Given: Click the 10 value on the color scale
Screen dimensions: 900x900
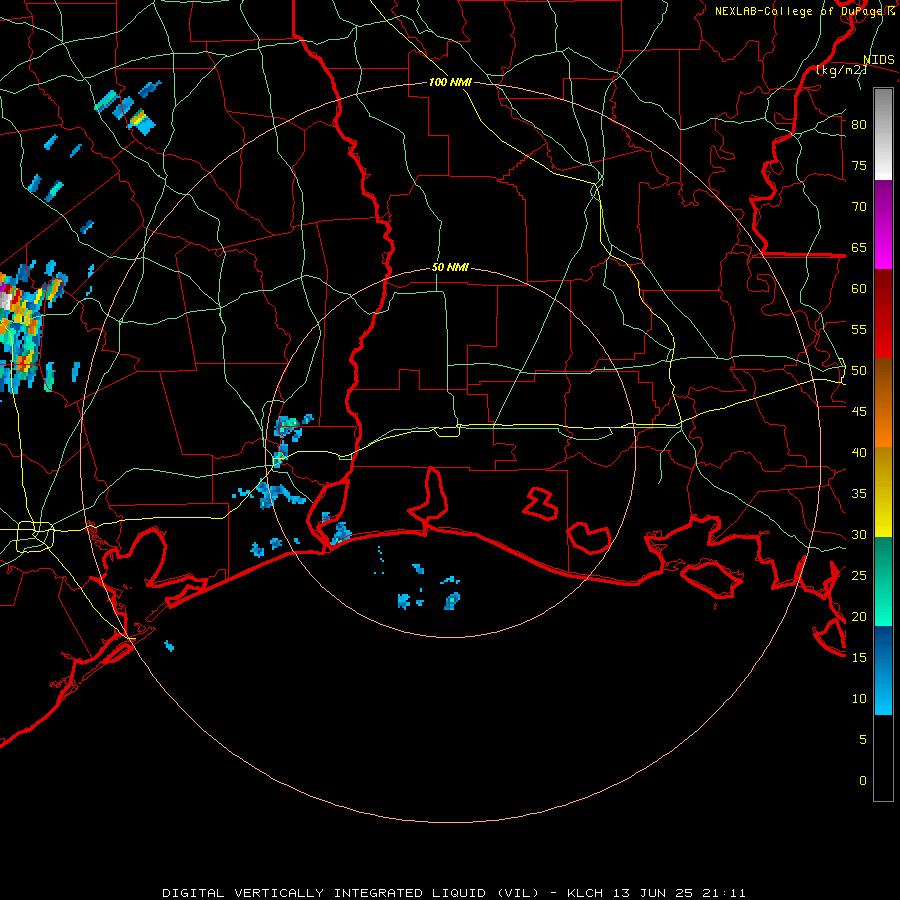Looking at the screenshot, I should tap(859, 699).
